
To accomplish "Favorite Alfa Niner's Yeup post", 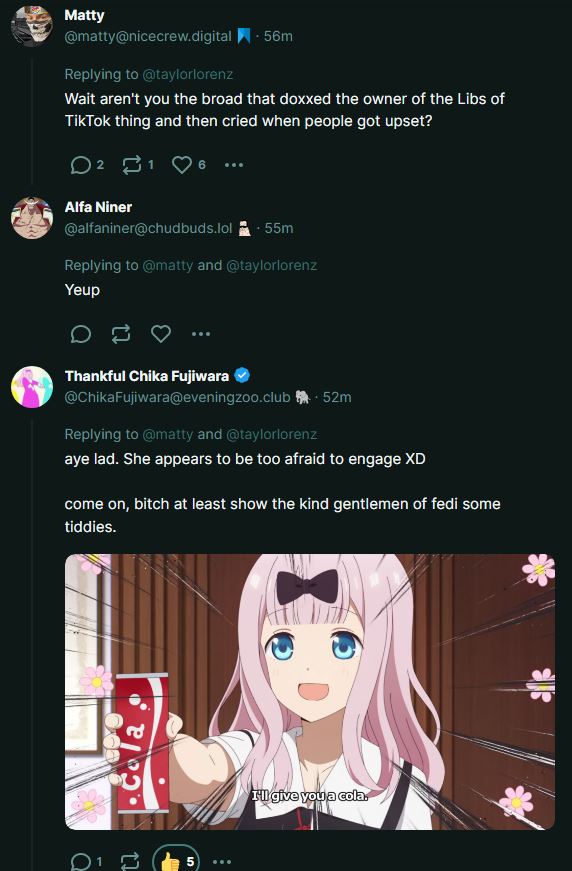I will [x=161, y=334].
